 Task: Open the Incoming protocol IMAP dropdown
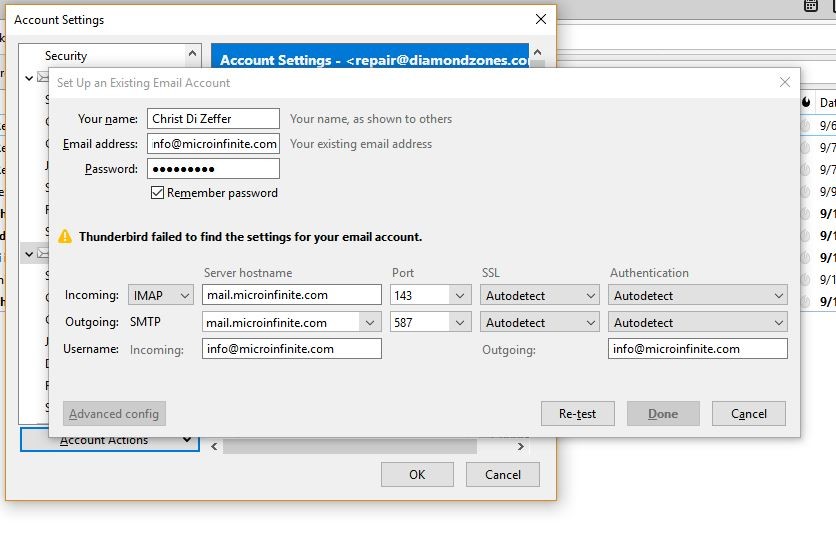(x=160, y=295)
